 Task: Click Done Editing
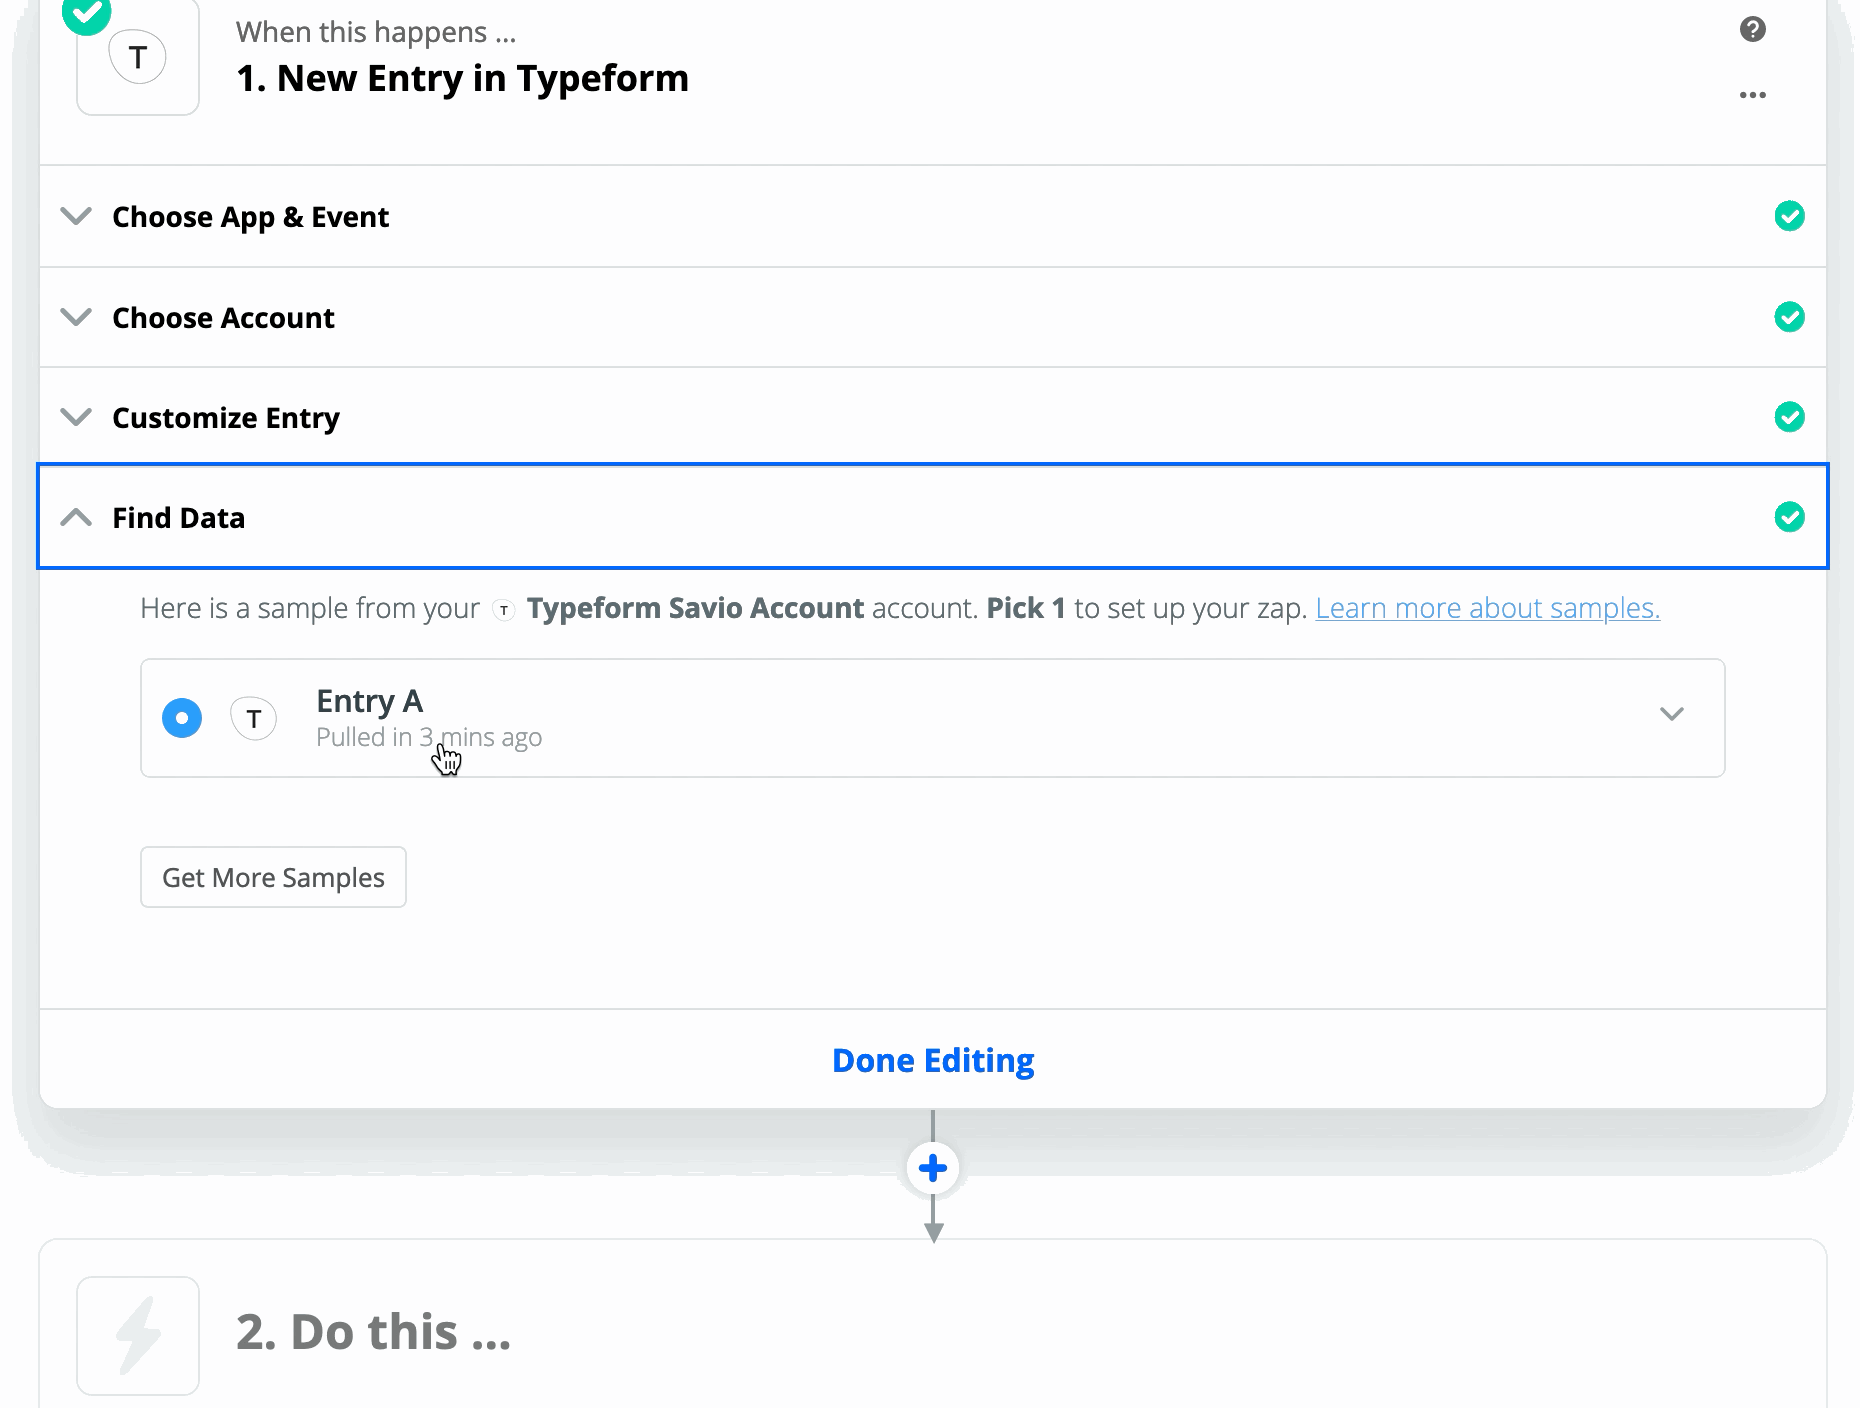point(933,1060)
